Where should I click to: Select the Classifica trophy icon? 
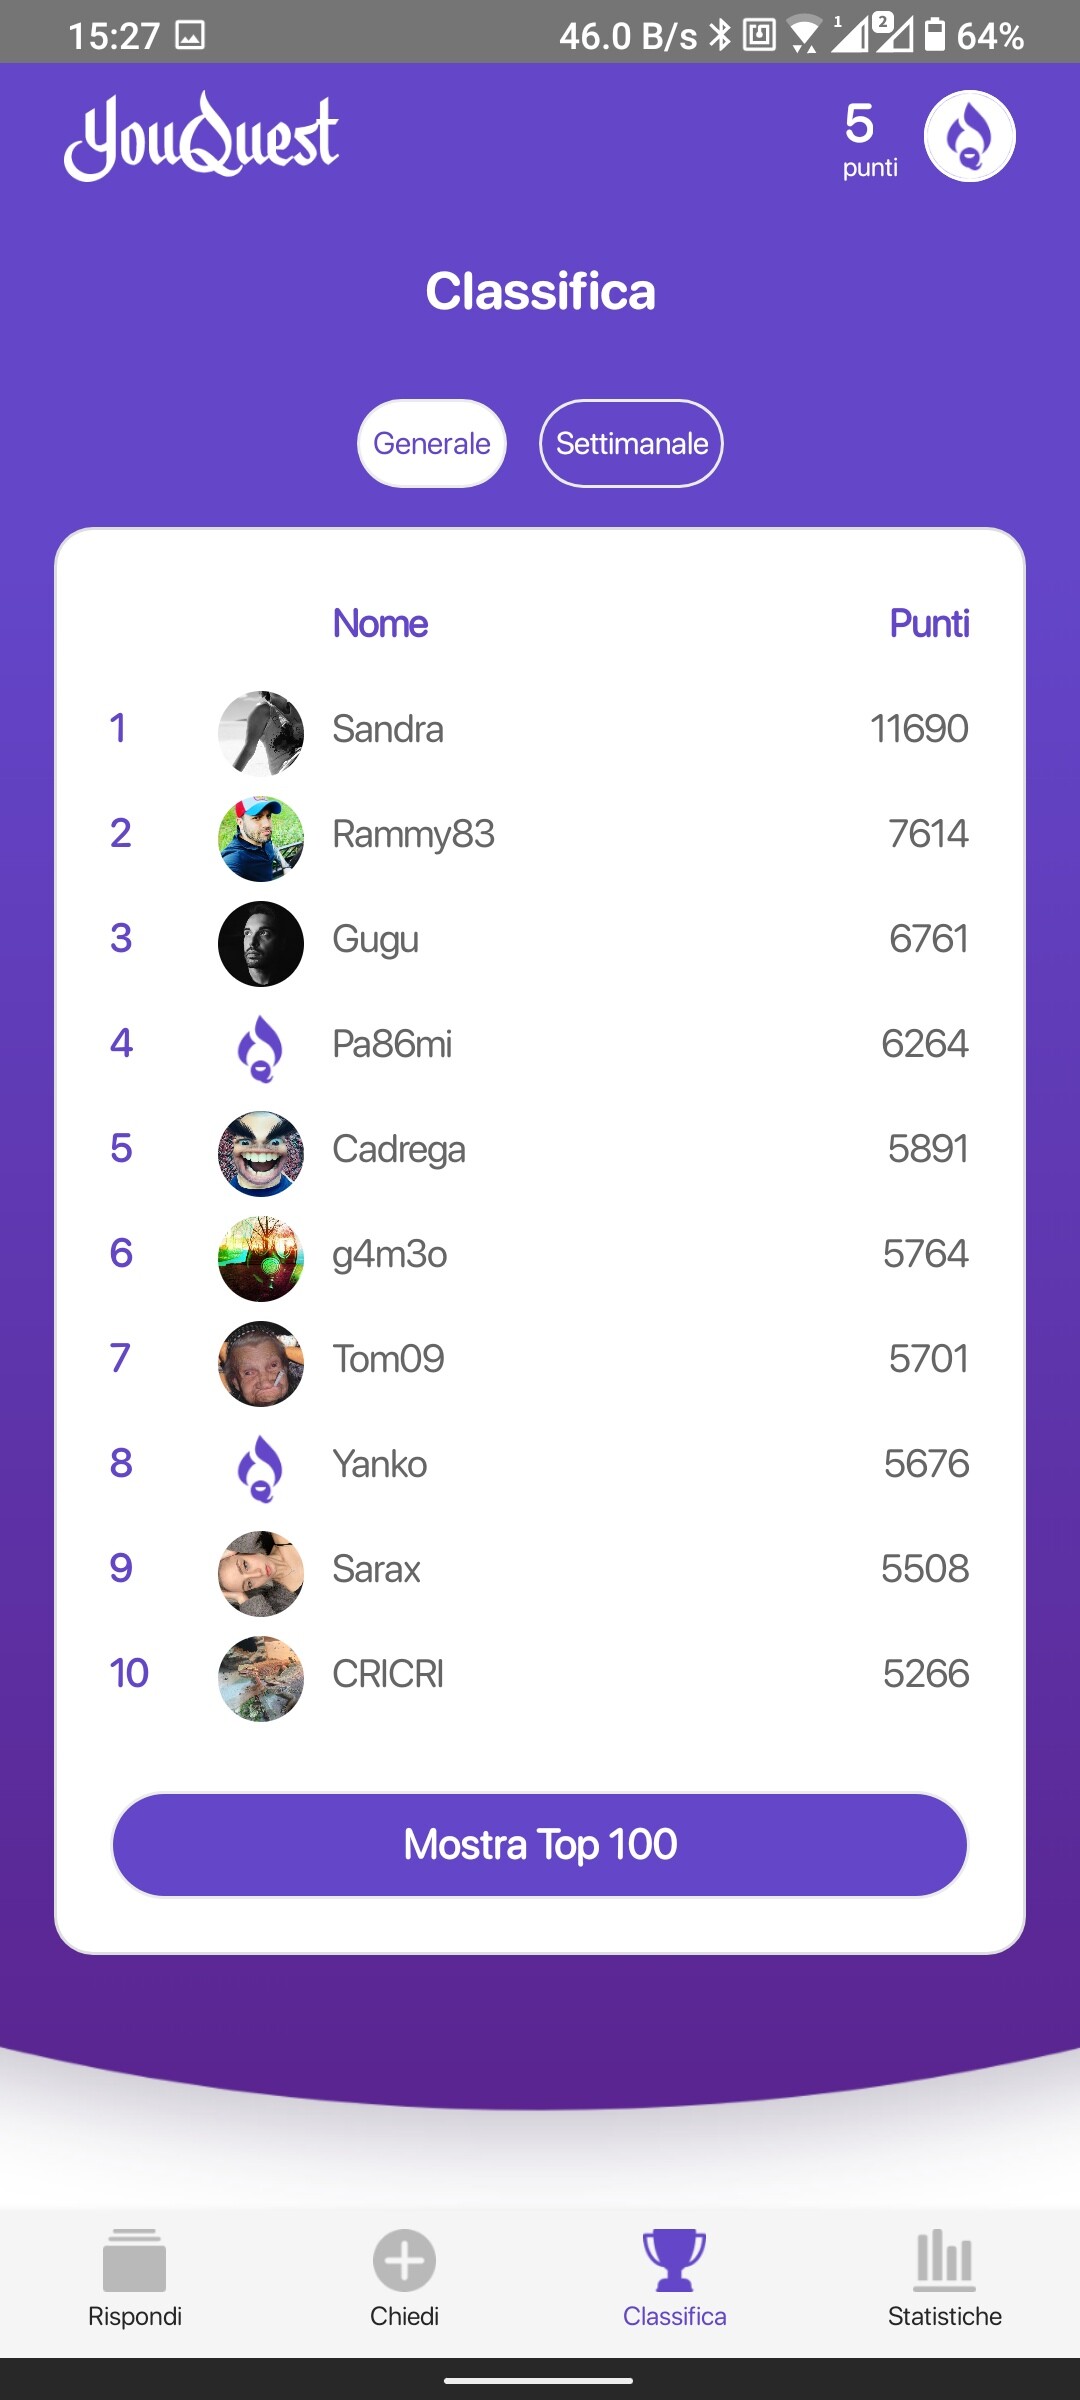(x=674, y=2260)
